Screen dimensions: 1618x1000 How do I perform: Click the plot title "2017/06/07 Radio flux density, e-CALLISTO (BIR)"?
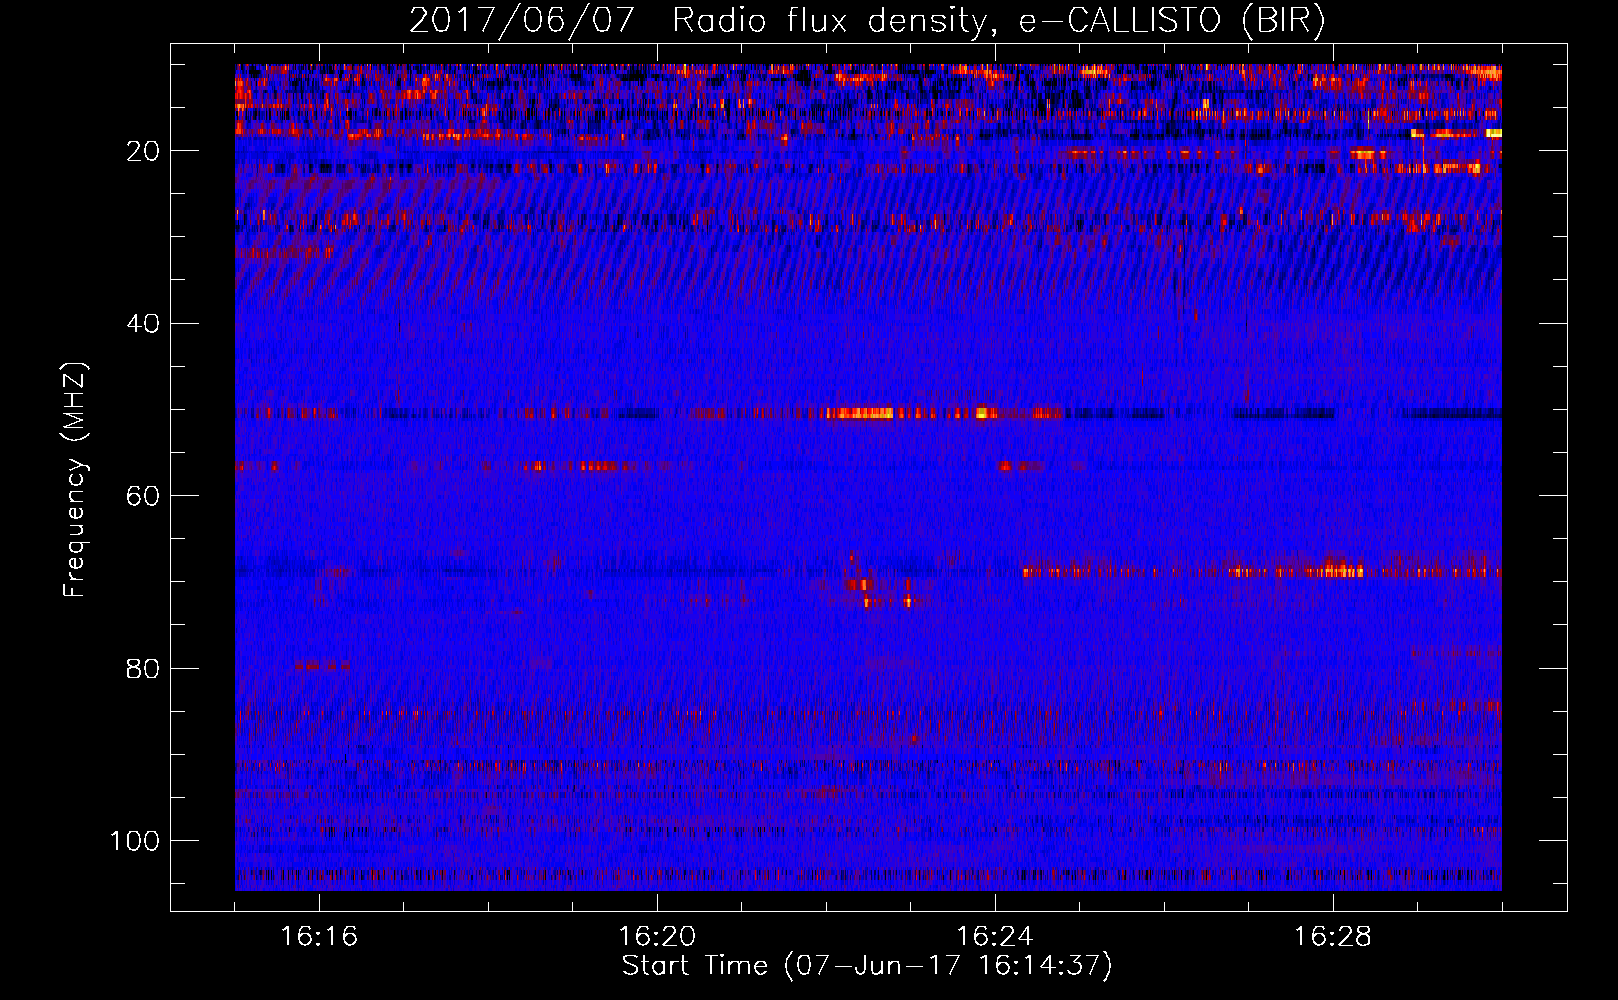[x=867, y=21]
